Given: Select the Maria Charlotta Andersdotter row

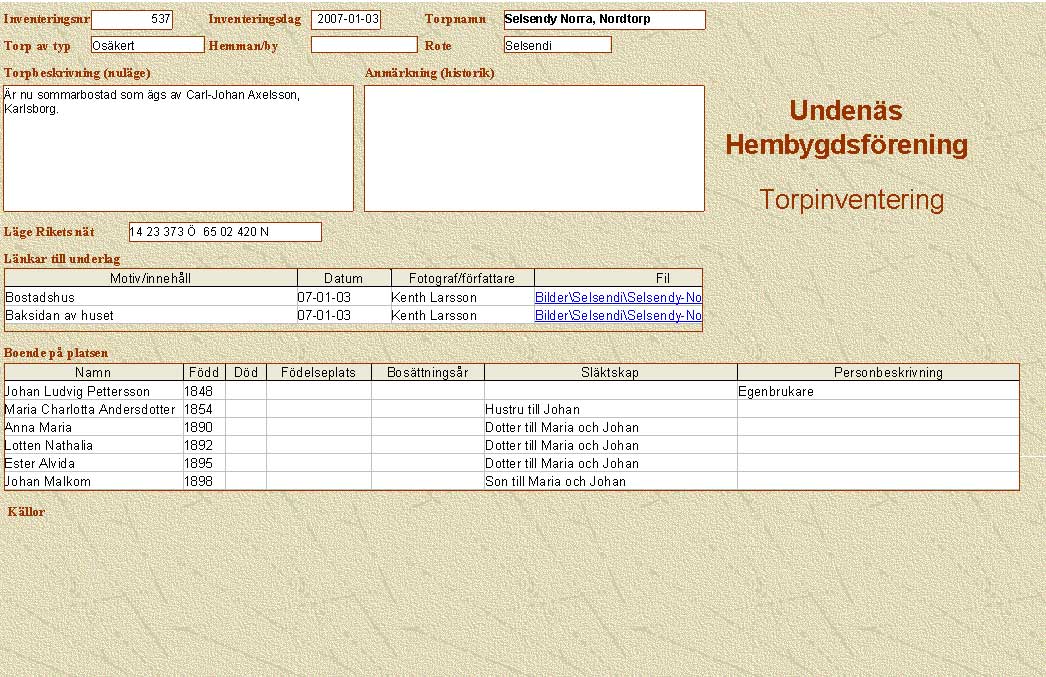Looking at the screenshot, I should click(x=92, y=409).
